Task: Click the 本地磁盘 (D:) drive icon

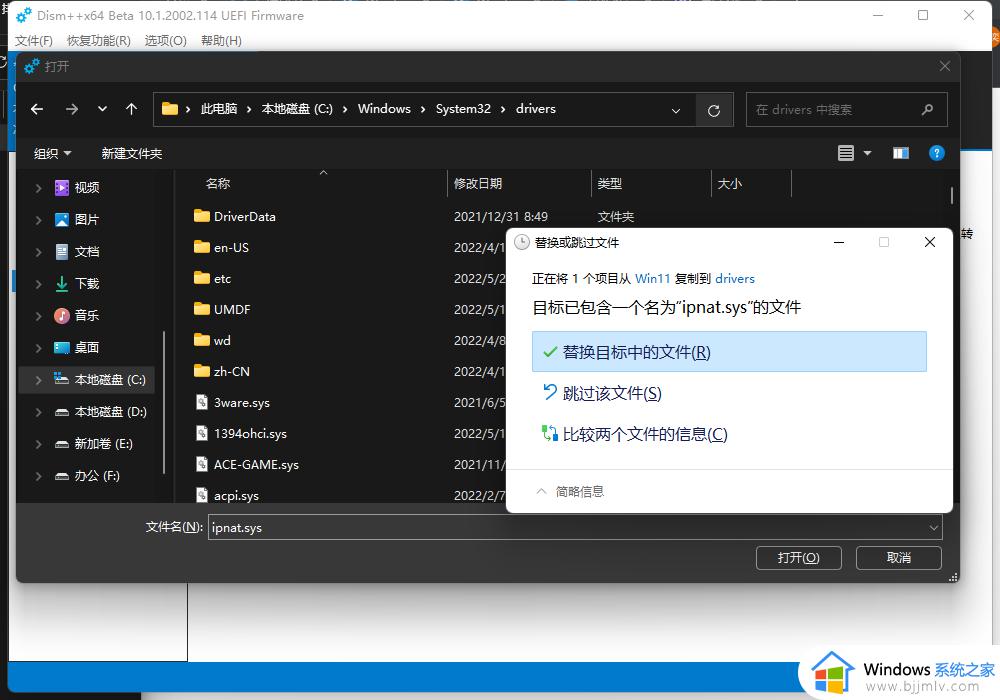Action: tap(62, 412)
